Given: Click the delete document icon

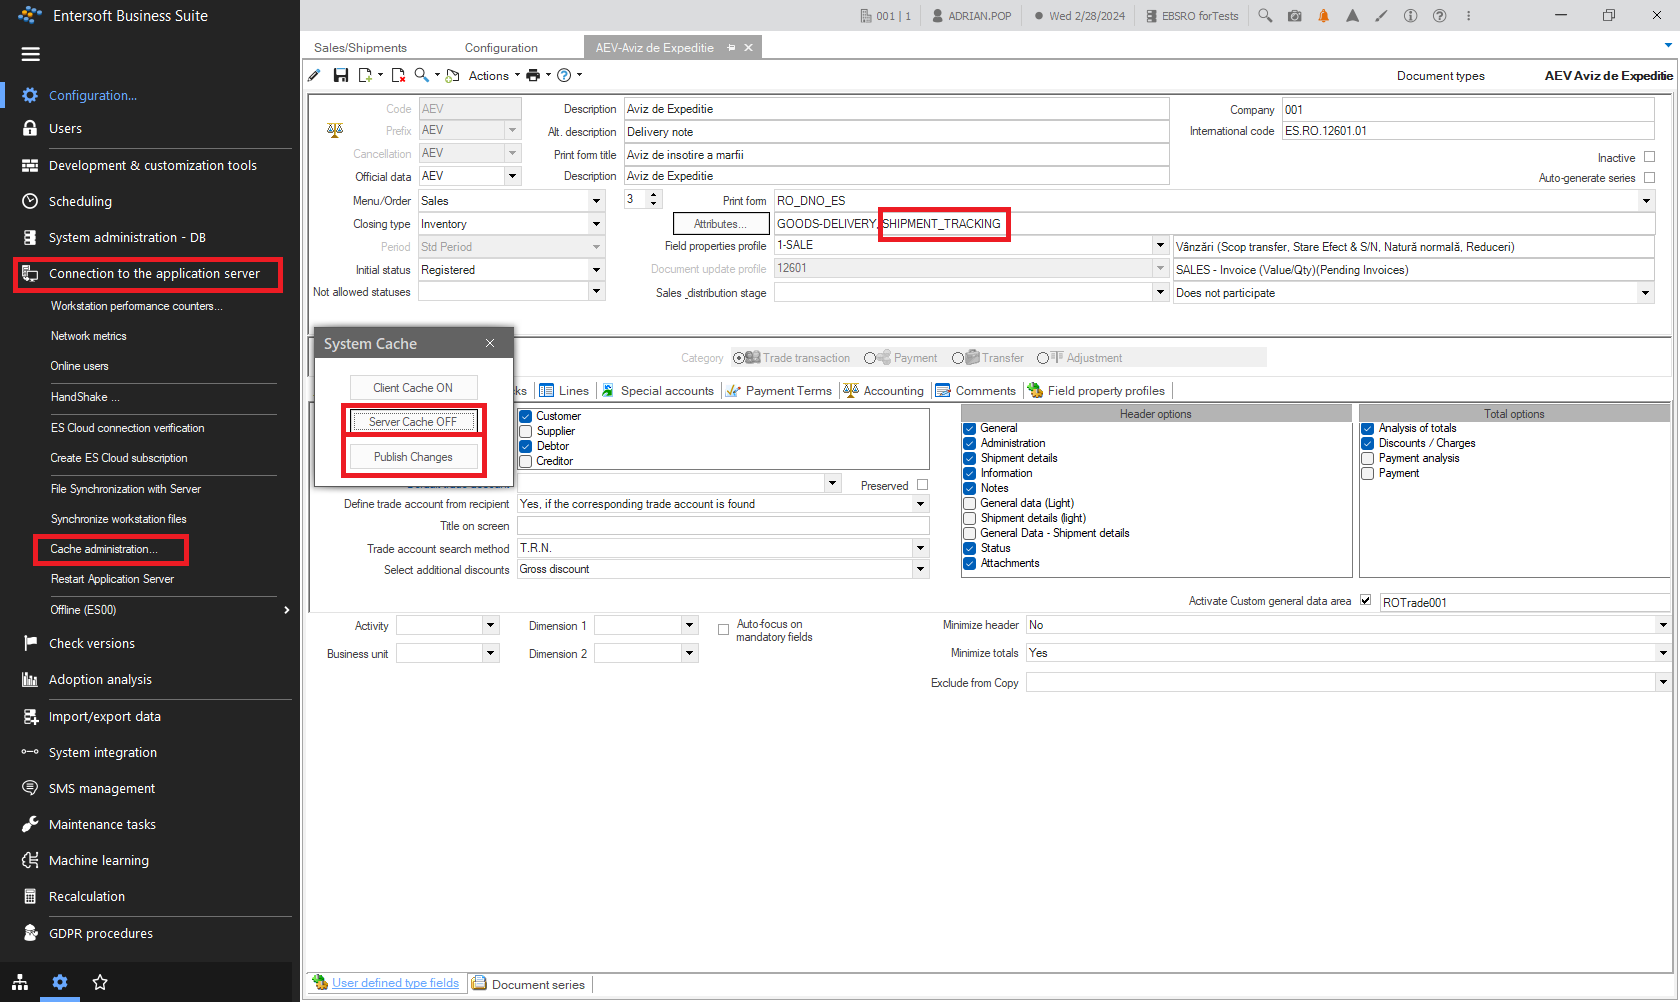Looking at the screenshot, I should coord(398,76).
